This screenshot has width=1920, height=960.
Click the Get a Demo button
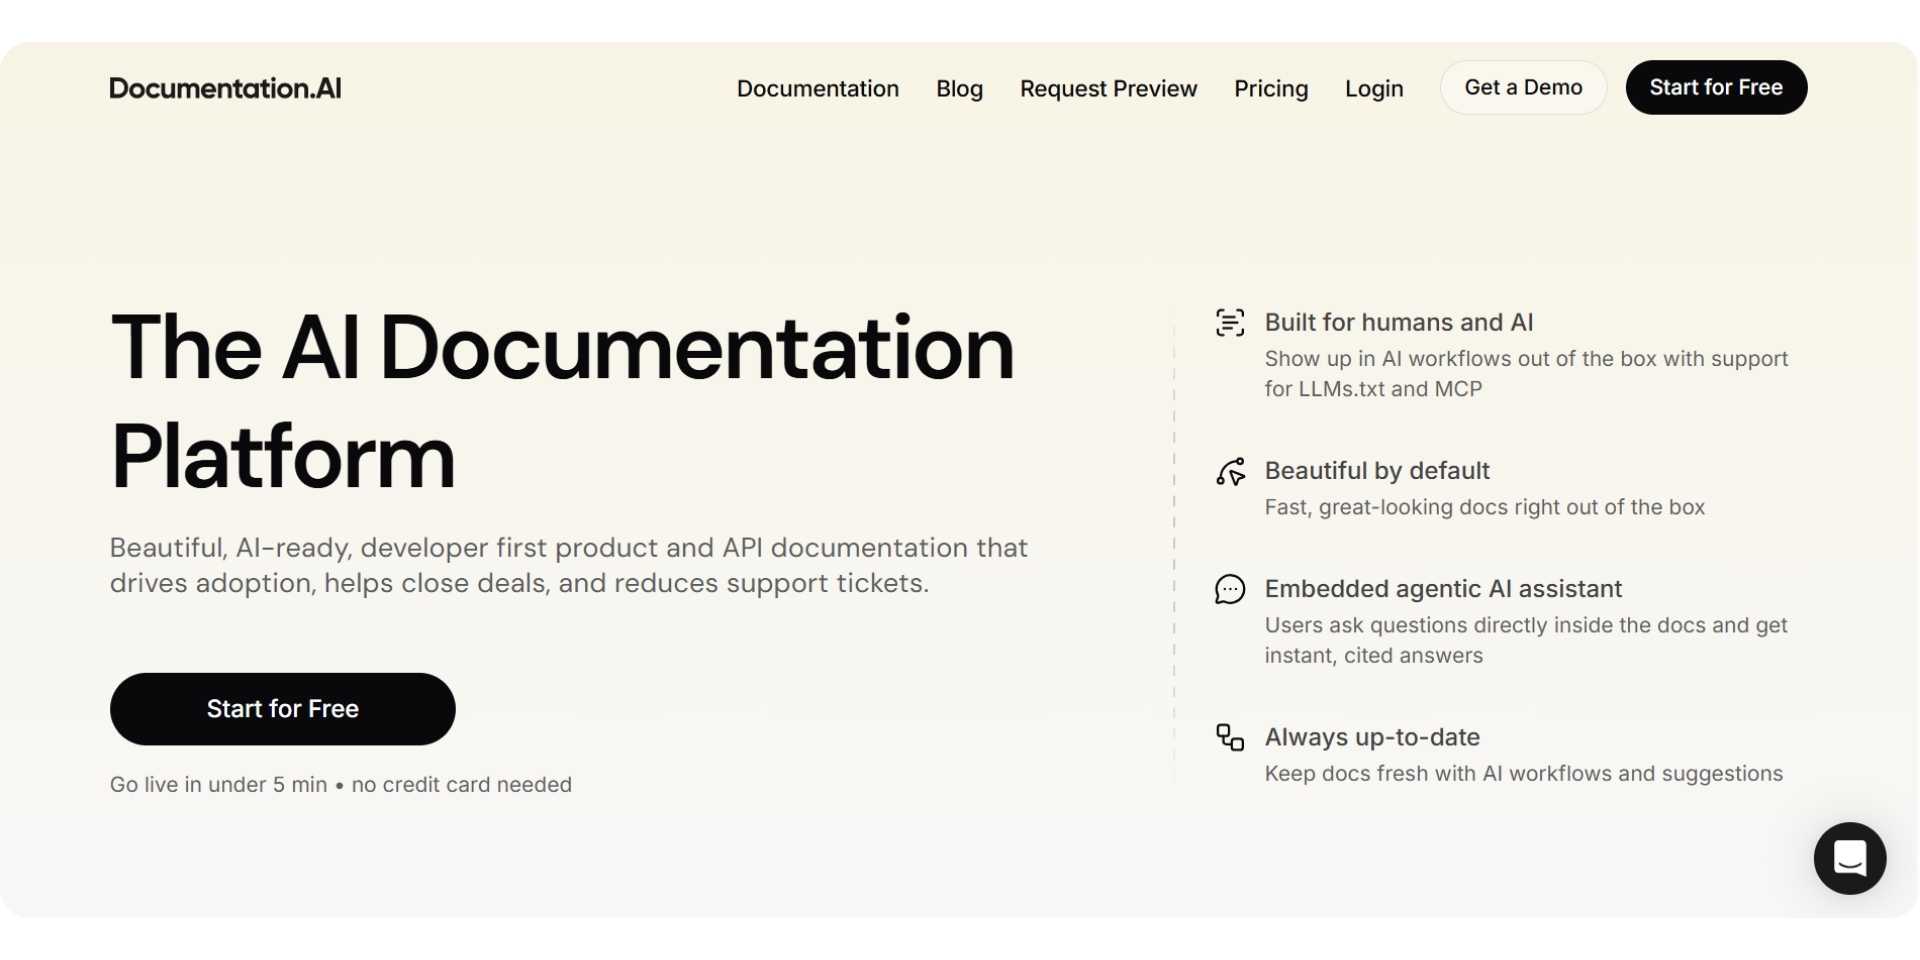pyautogui.click(x=1523, y=87)
